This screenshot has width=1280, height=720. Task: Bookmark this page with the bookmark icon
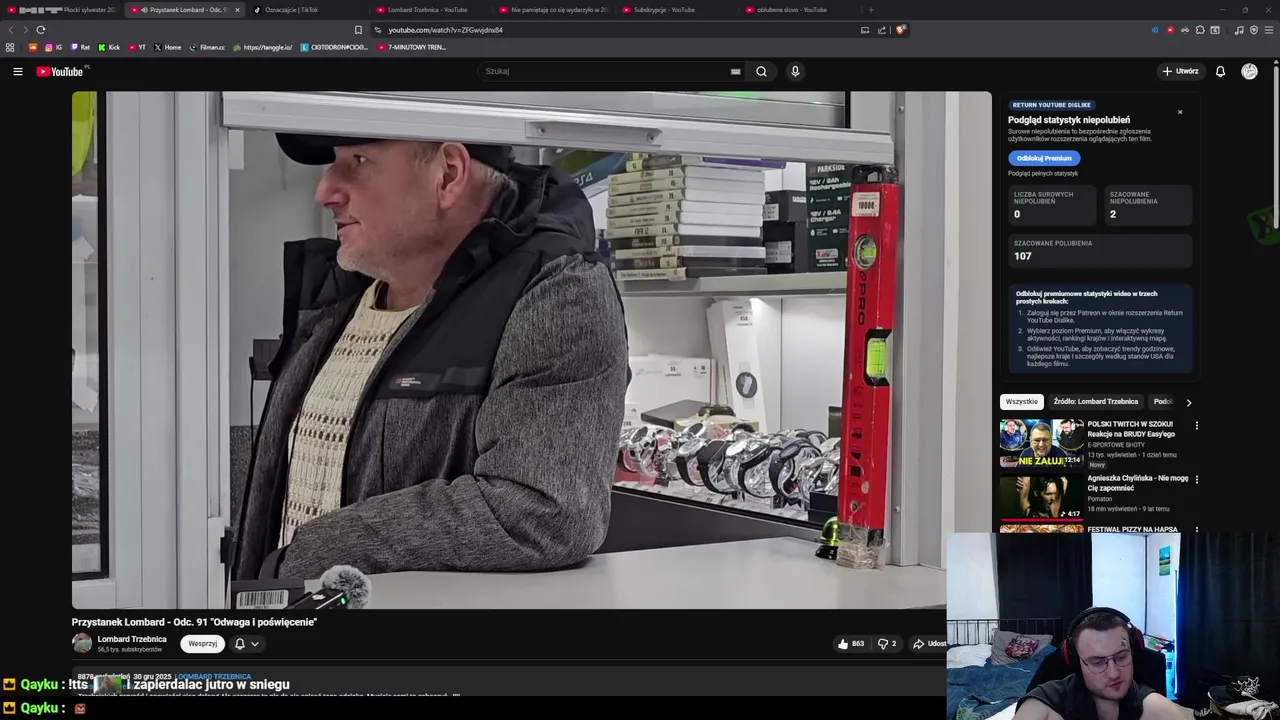click(358, 30)
